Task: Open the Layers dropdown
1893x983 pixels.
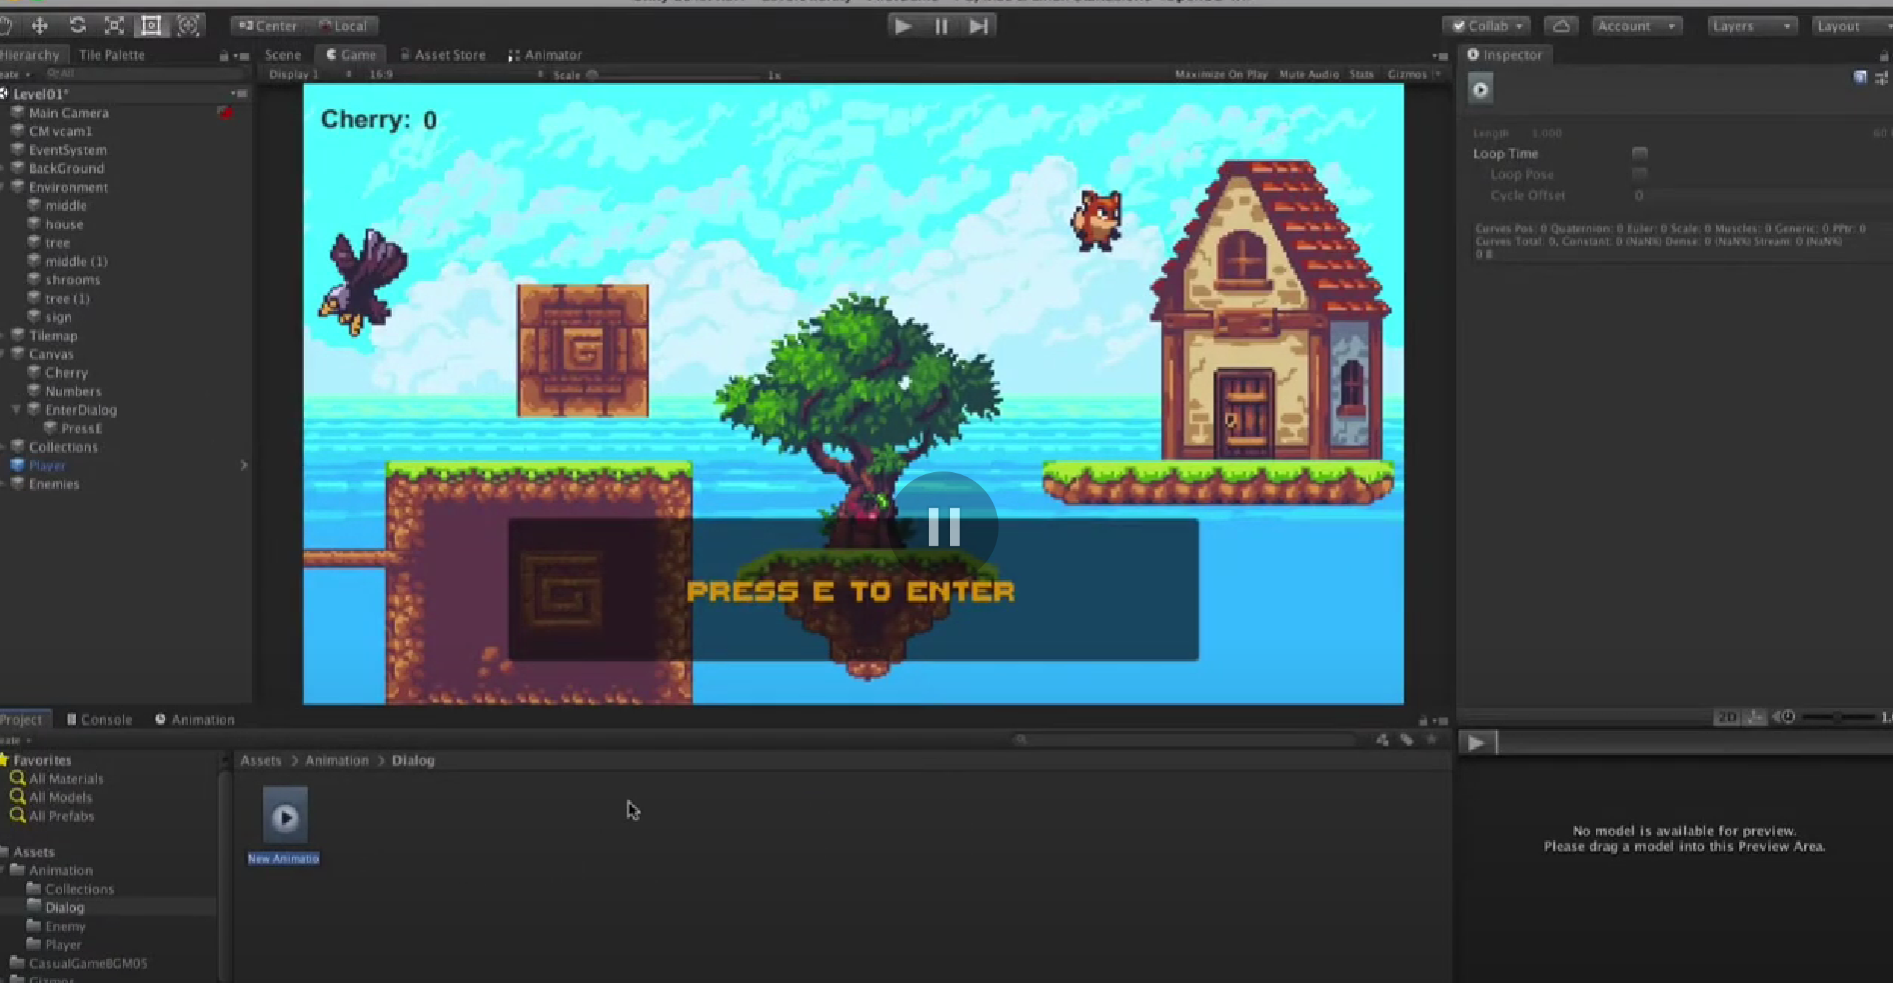Action: click(1751, 26)
